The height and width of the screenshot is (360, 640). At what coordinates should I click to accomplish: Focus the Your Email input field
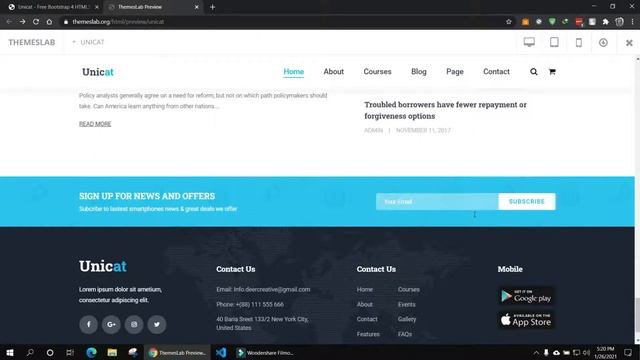(437, 202)
